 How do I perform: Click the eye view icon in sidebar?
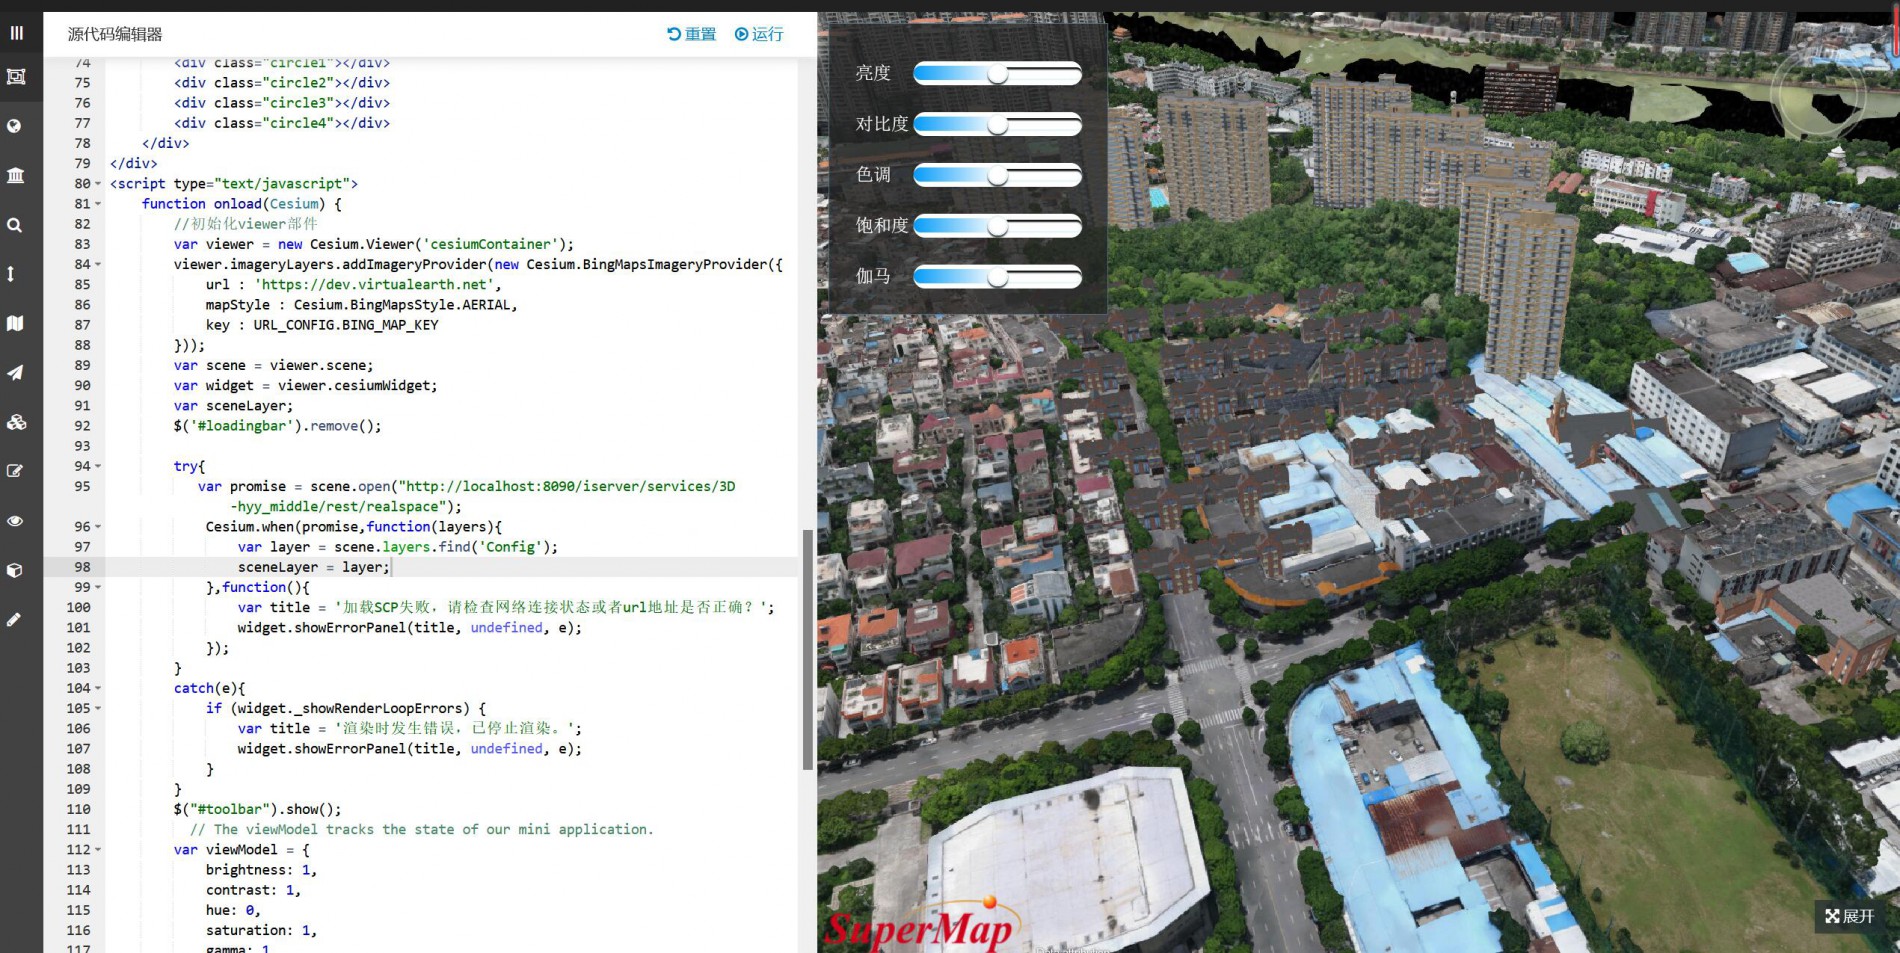tap(15, 521)
